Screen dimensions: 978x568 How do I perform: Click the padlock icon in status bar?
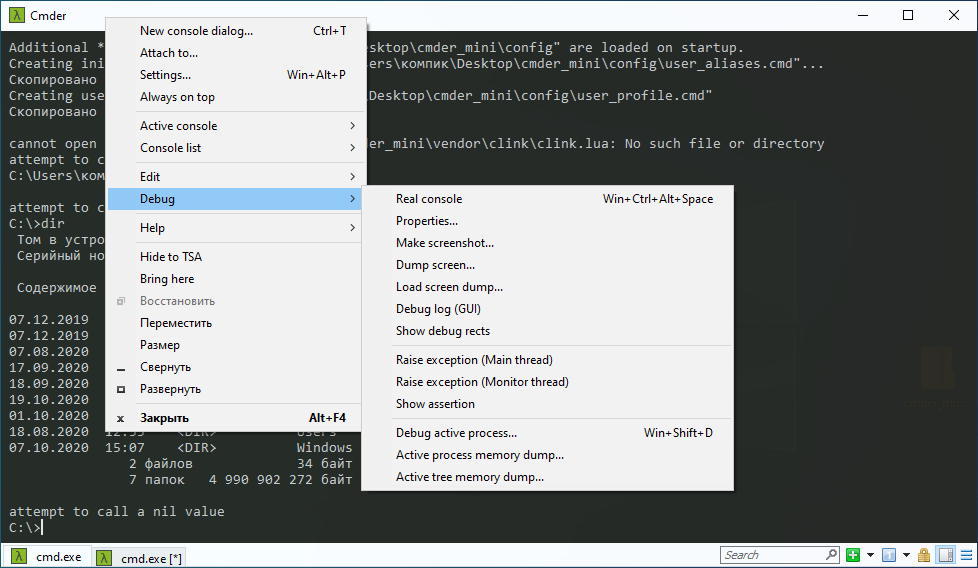click(x=924, y=555)
